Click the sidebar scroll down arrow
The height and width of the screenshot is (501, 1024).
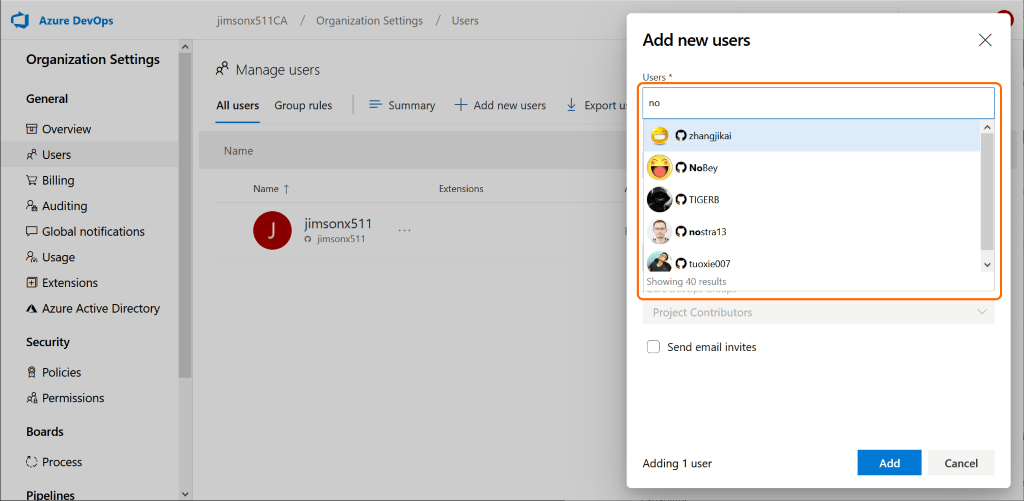point(185,494)
